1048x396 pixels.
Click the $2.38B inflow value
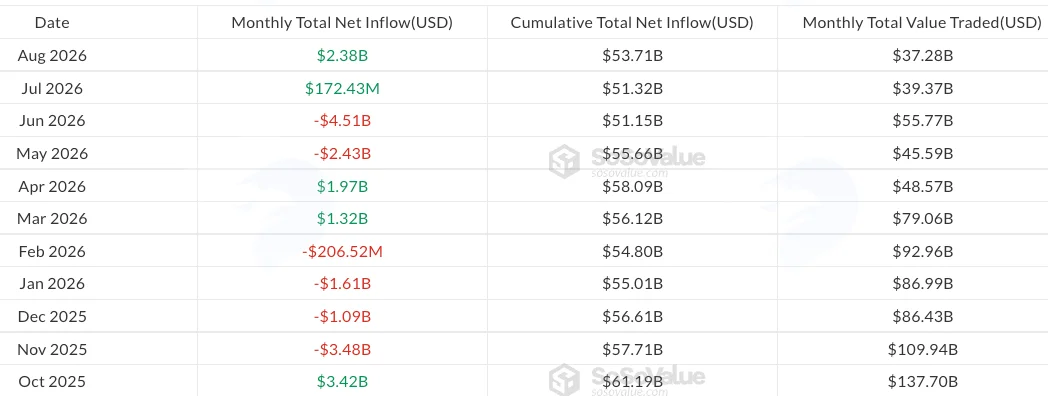[342, 56]
